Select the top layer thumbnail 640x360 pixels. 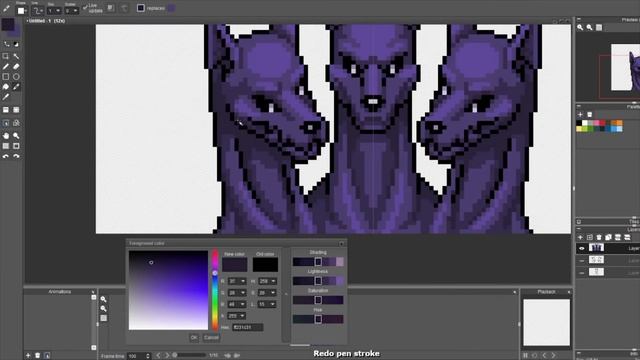tap(596, 248)
